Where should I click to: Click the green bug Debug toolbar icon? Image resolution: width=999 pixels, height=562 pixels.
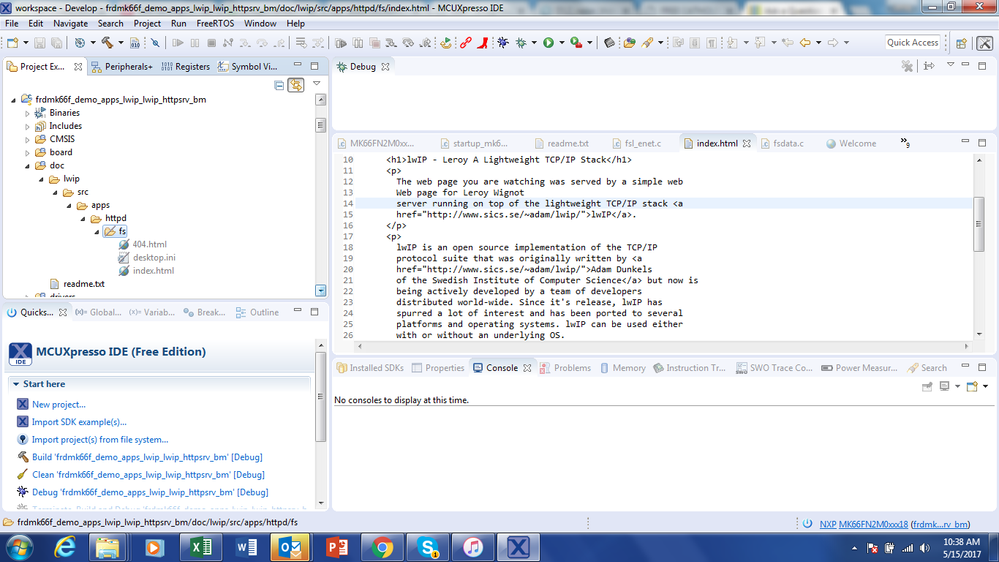tap(521, 43)
